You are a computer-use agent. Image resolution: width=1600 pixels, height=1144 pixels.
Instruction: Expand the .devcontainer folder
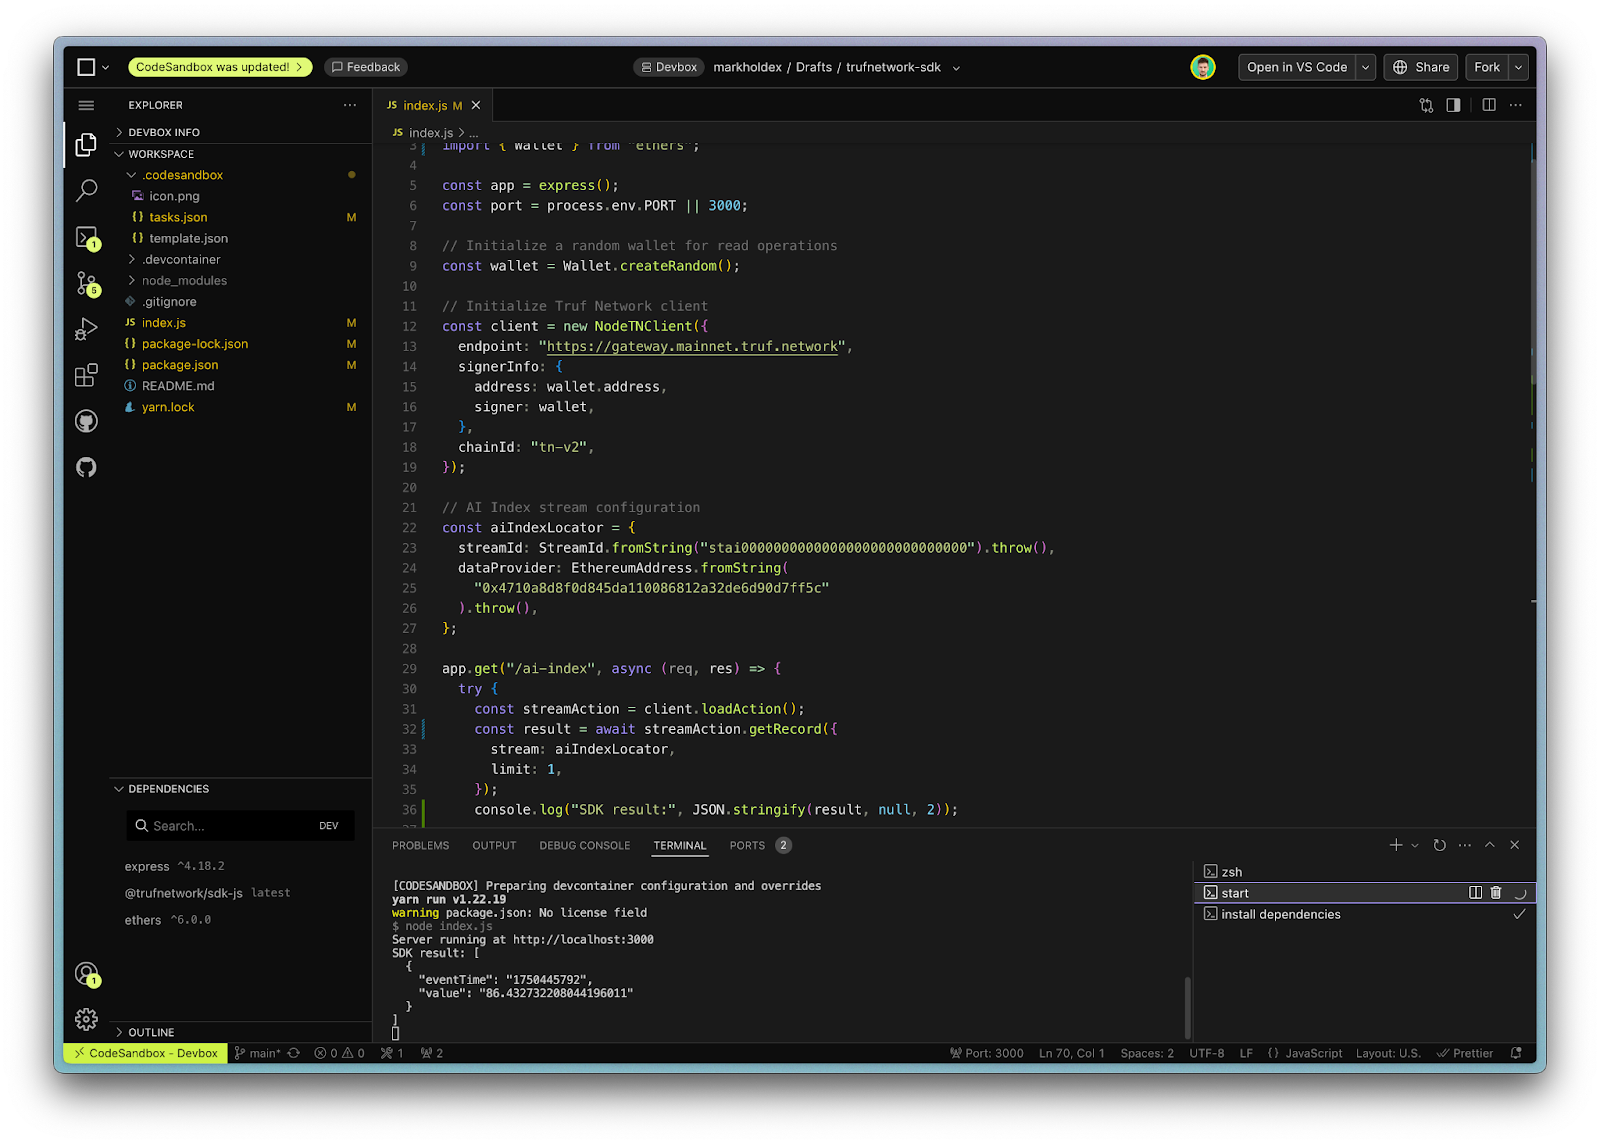tap(180, 259)
